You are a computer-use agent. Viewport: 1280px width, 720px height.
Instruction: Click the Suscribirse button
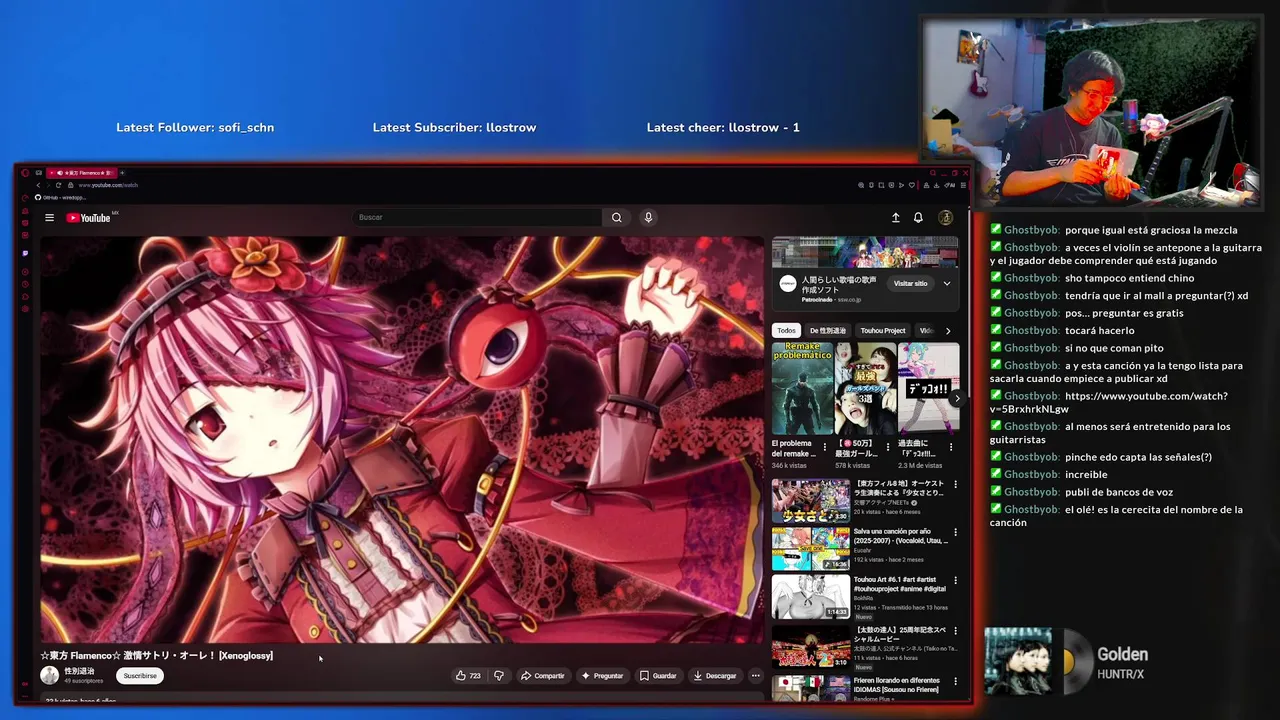(x=140, y=676)
